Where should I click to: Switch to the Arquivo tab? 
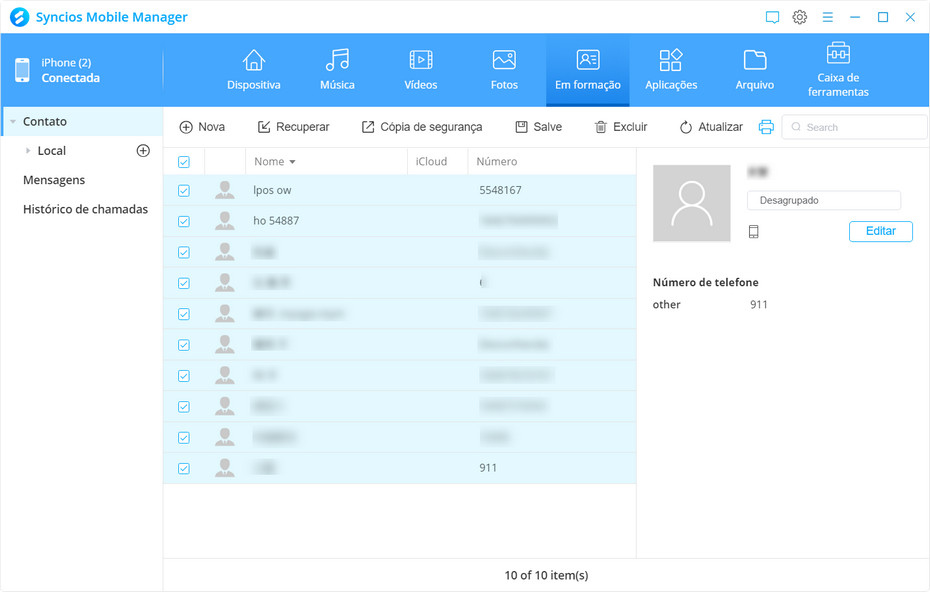click(x=754, y=70)
